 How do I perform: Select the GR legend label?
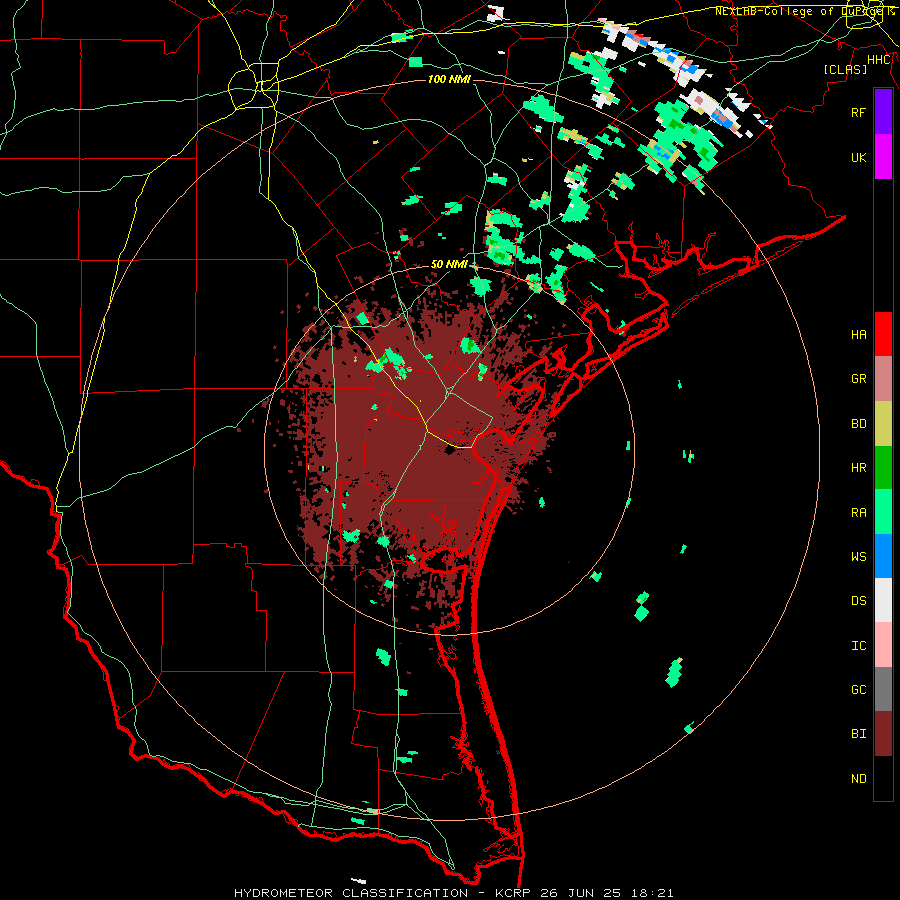[858, 379]
